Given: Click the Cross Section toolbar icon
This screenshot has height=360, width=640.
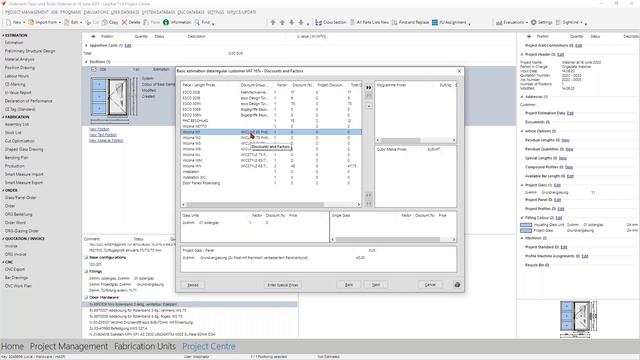Looking at the screenshot, I should click(x=318, y=22).
